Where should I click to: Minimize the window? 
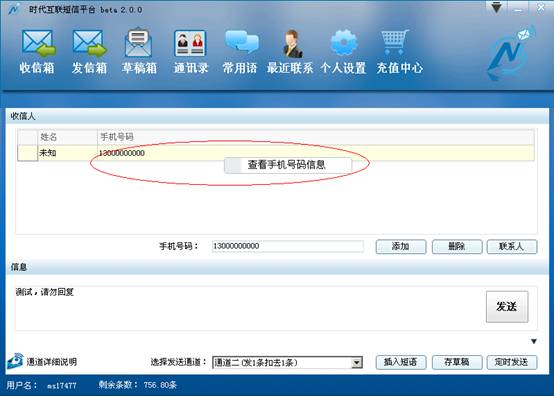(518, 8)
